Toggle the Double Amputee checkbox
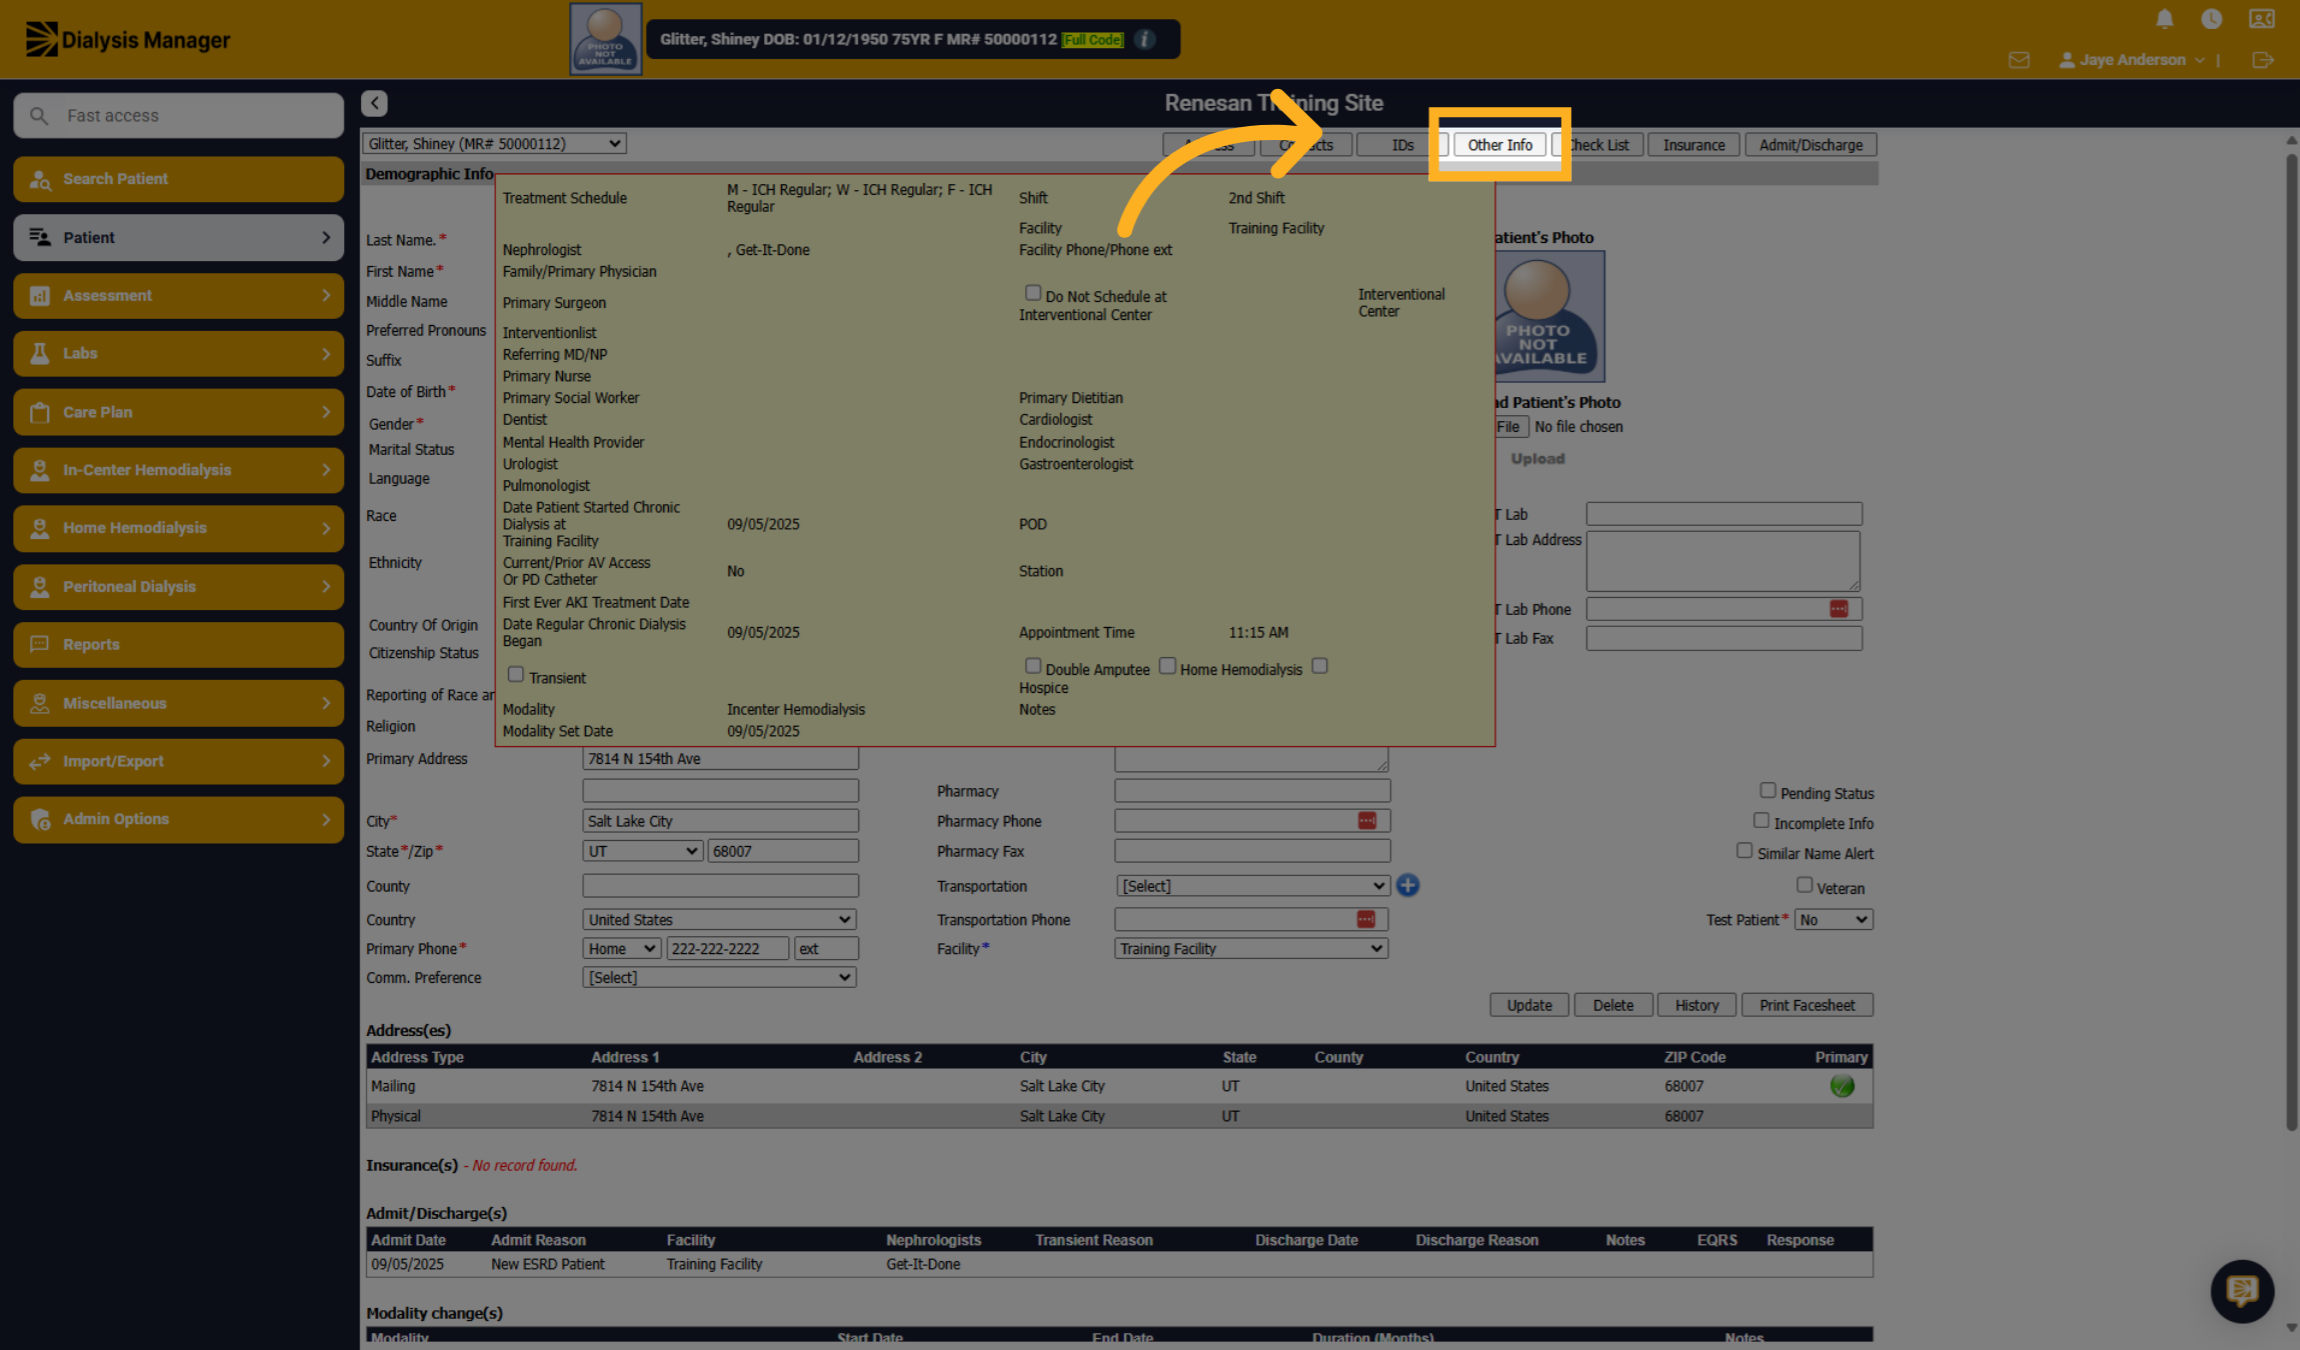Image resolution: width=2300 pixels, height=1350 pixels. tap(1032, 666)
